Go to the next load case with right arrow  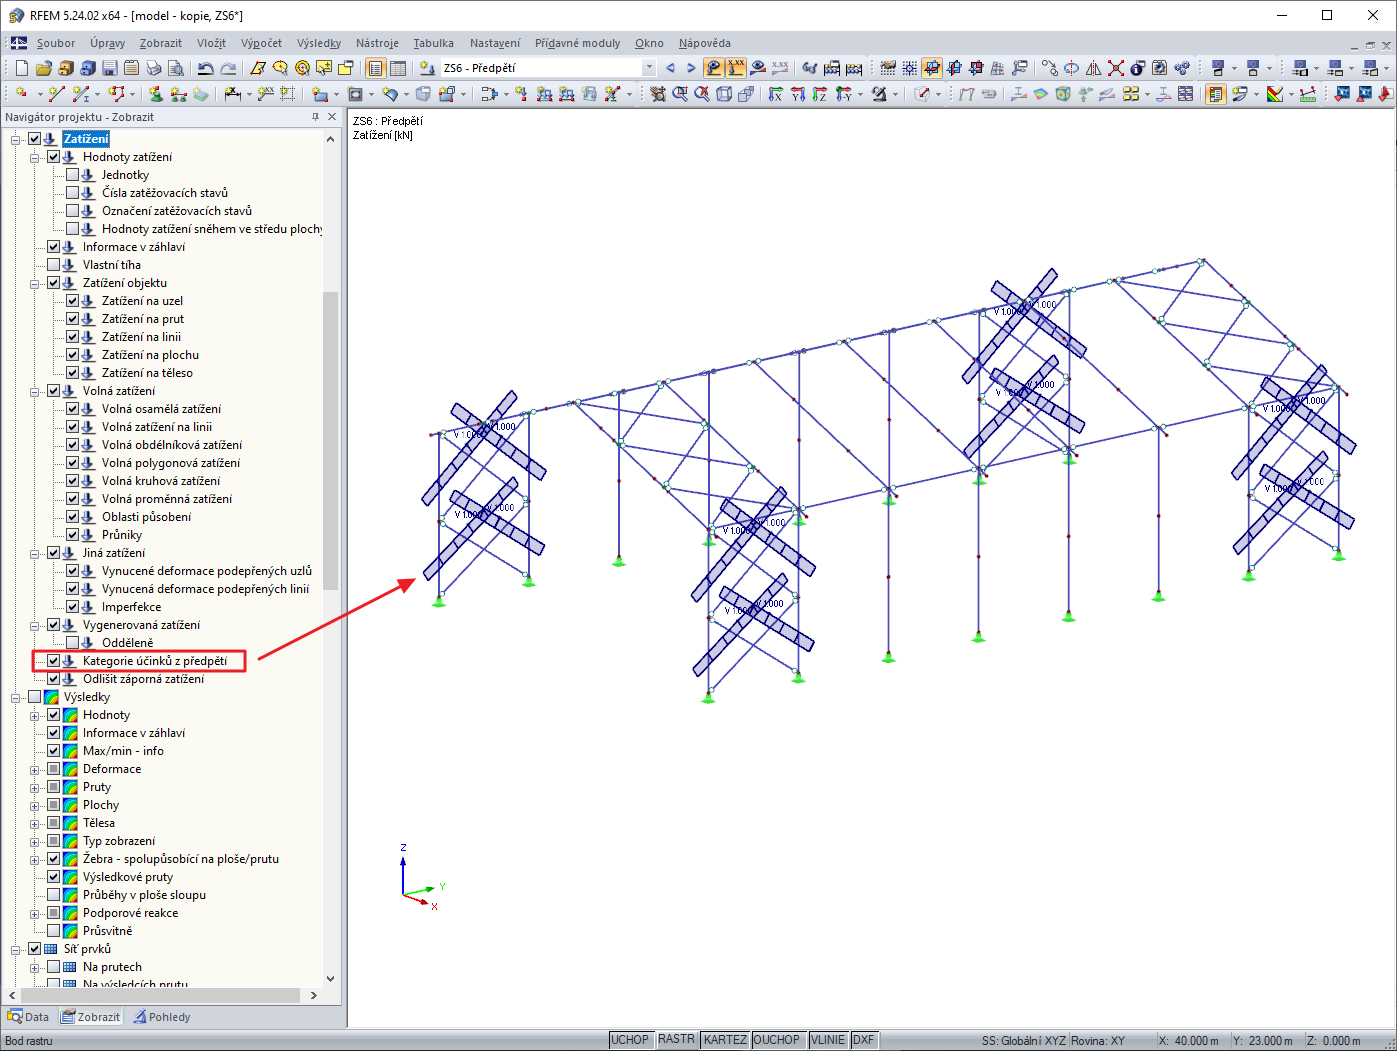coord(691,68)
